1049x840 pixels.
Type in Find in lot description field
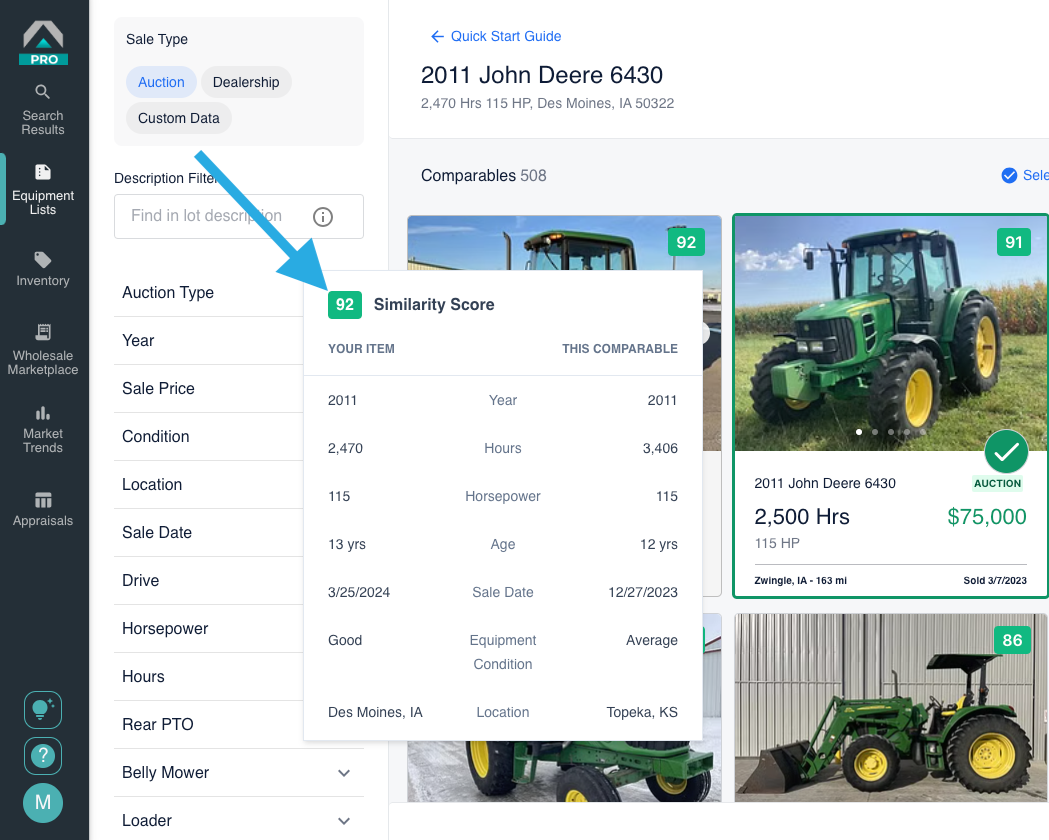[239, 217]
